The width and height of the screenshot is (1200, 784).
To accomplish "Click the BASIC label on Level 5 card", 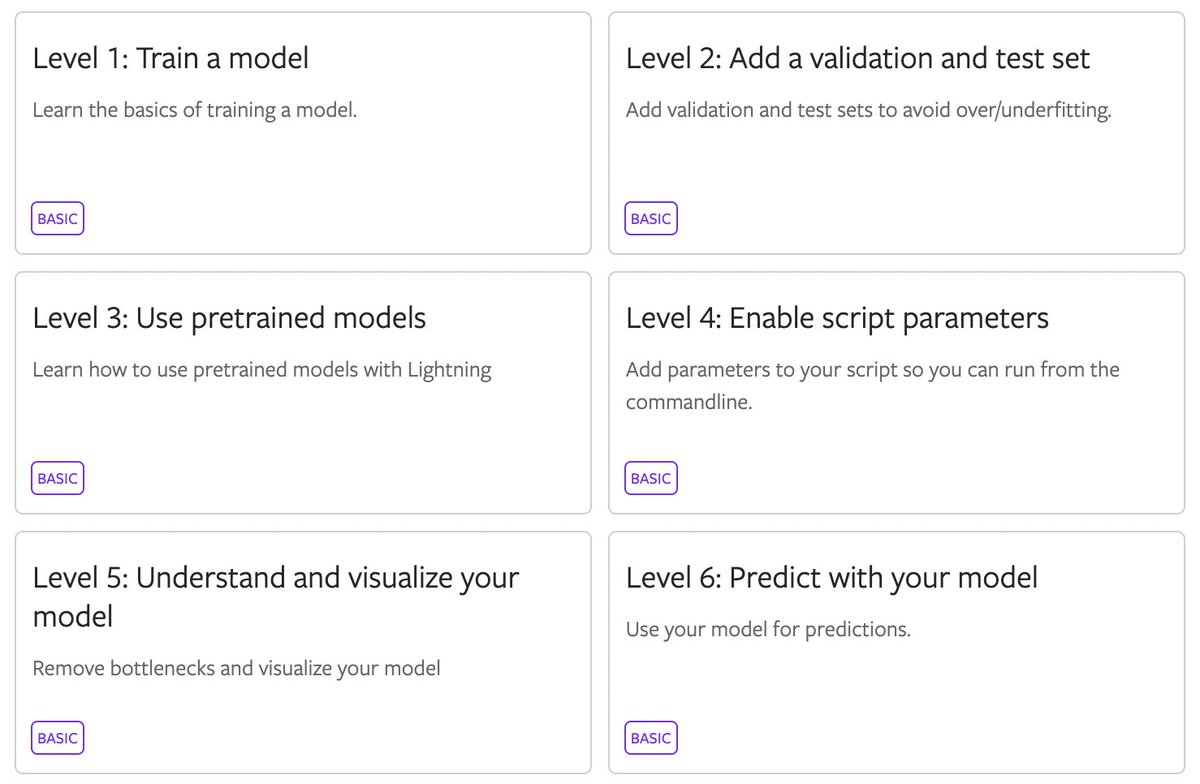I will 57,738.
